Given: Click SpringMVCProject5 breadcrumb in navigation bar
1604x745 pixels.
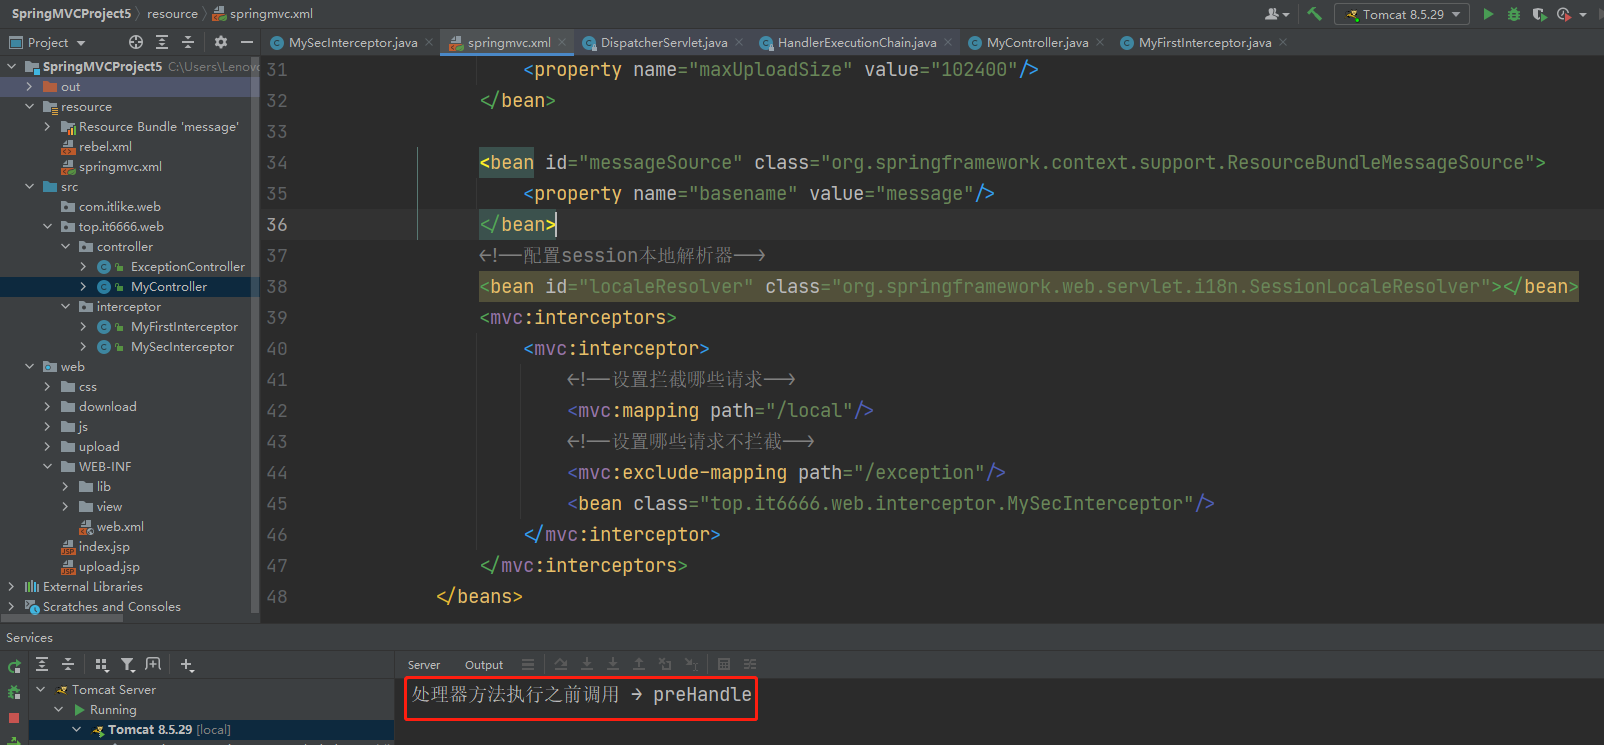Looking at the screenshot, I should 71,14.
